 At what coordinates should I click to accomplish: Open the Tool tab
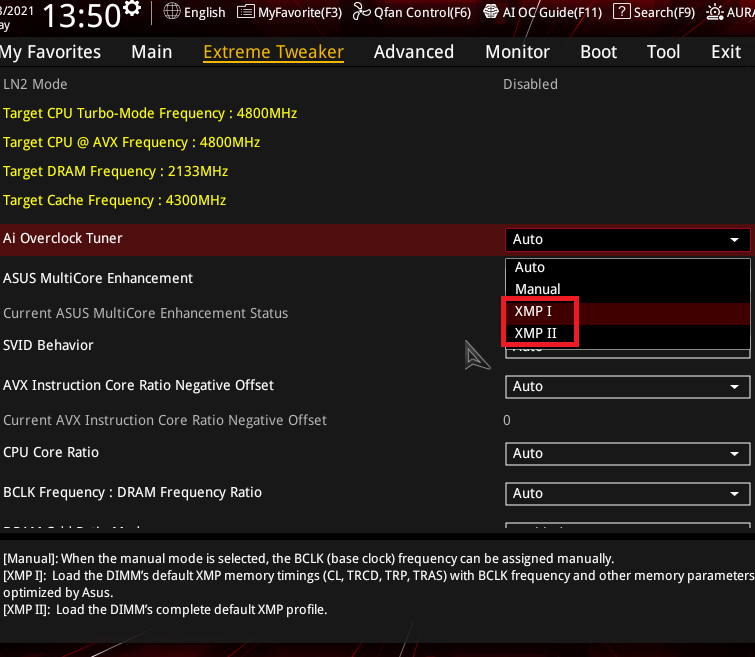(x=664, y=52)
